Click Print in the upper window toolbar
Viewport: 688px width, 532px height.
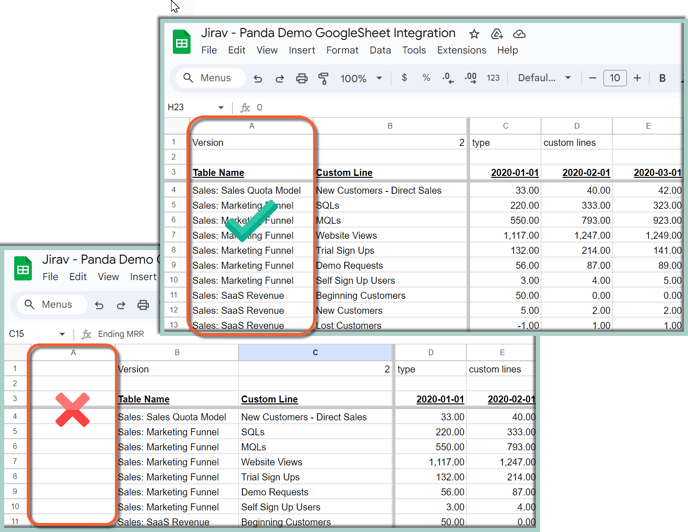[302, 79]
